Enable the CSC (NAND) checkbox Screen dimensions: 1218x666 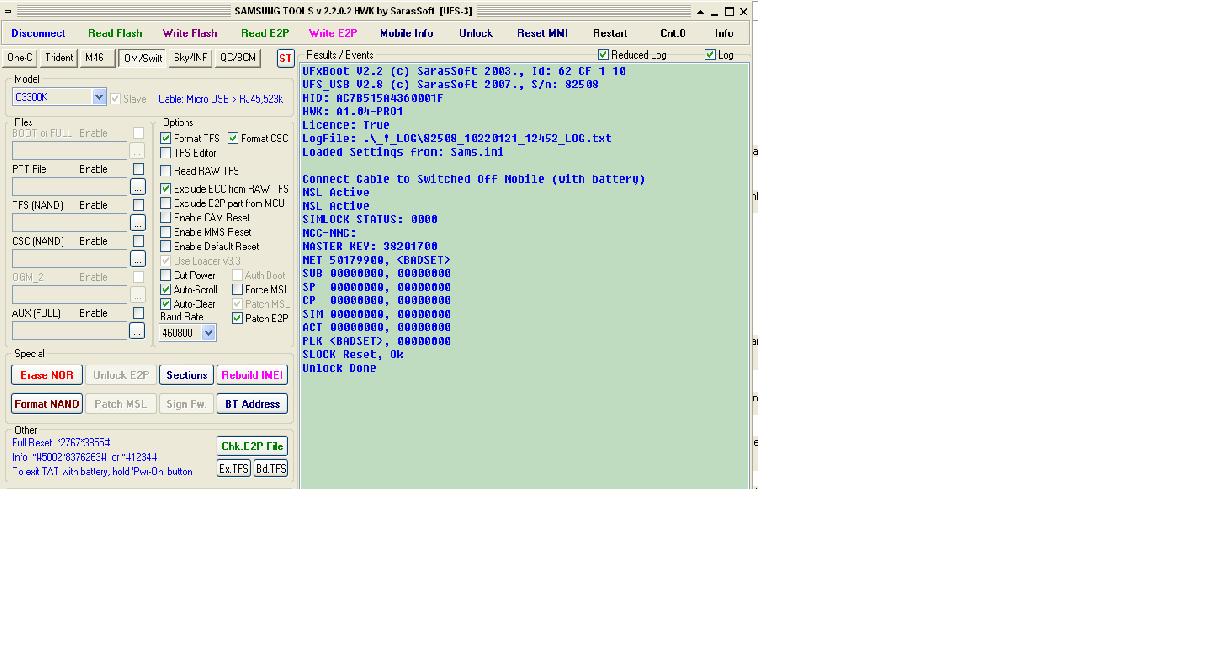[138, 241]
